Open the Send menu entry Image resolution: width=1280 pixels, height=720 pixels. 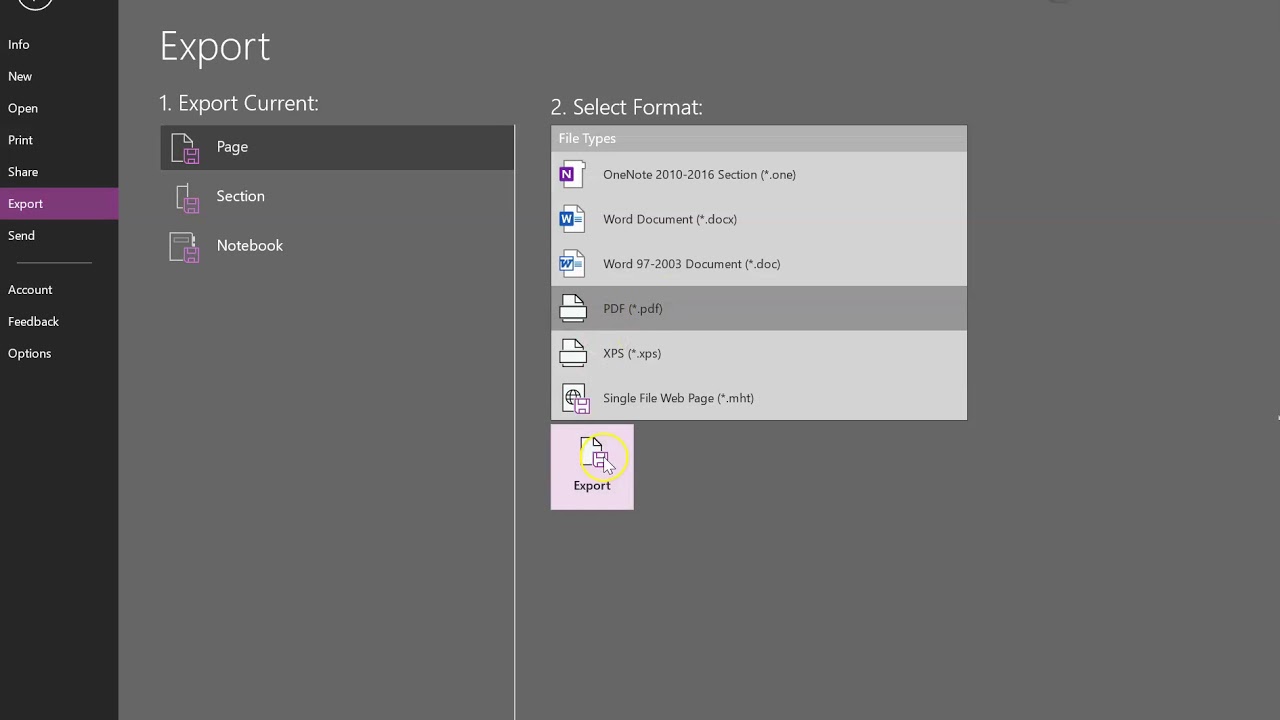[59, 235]
